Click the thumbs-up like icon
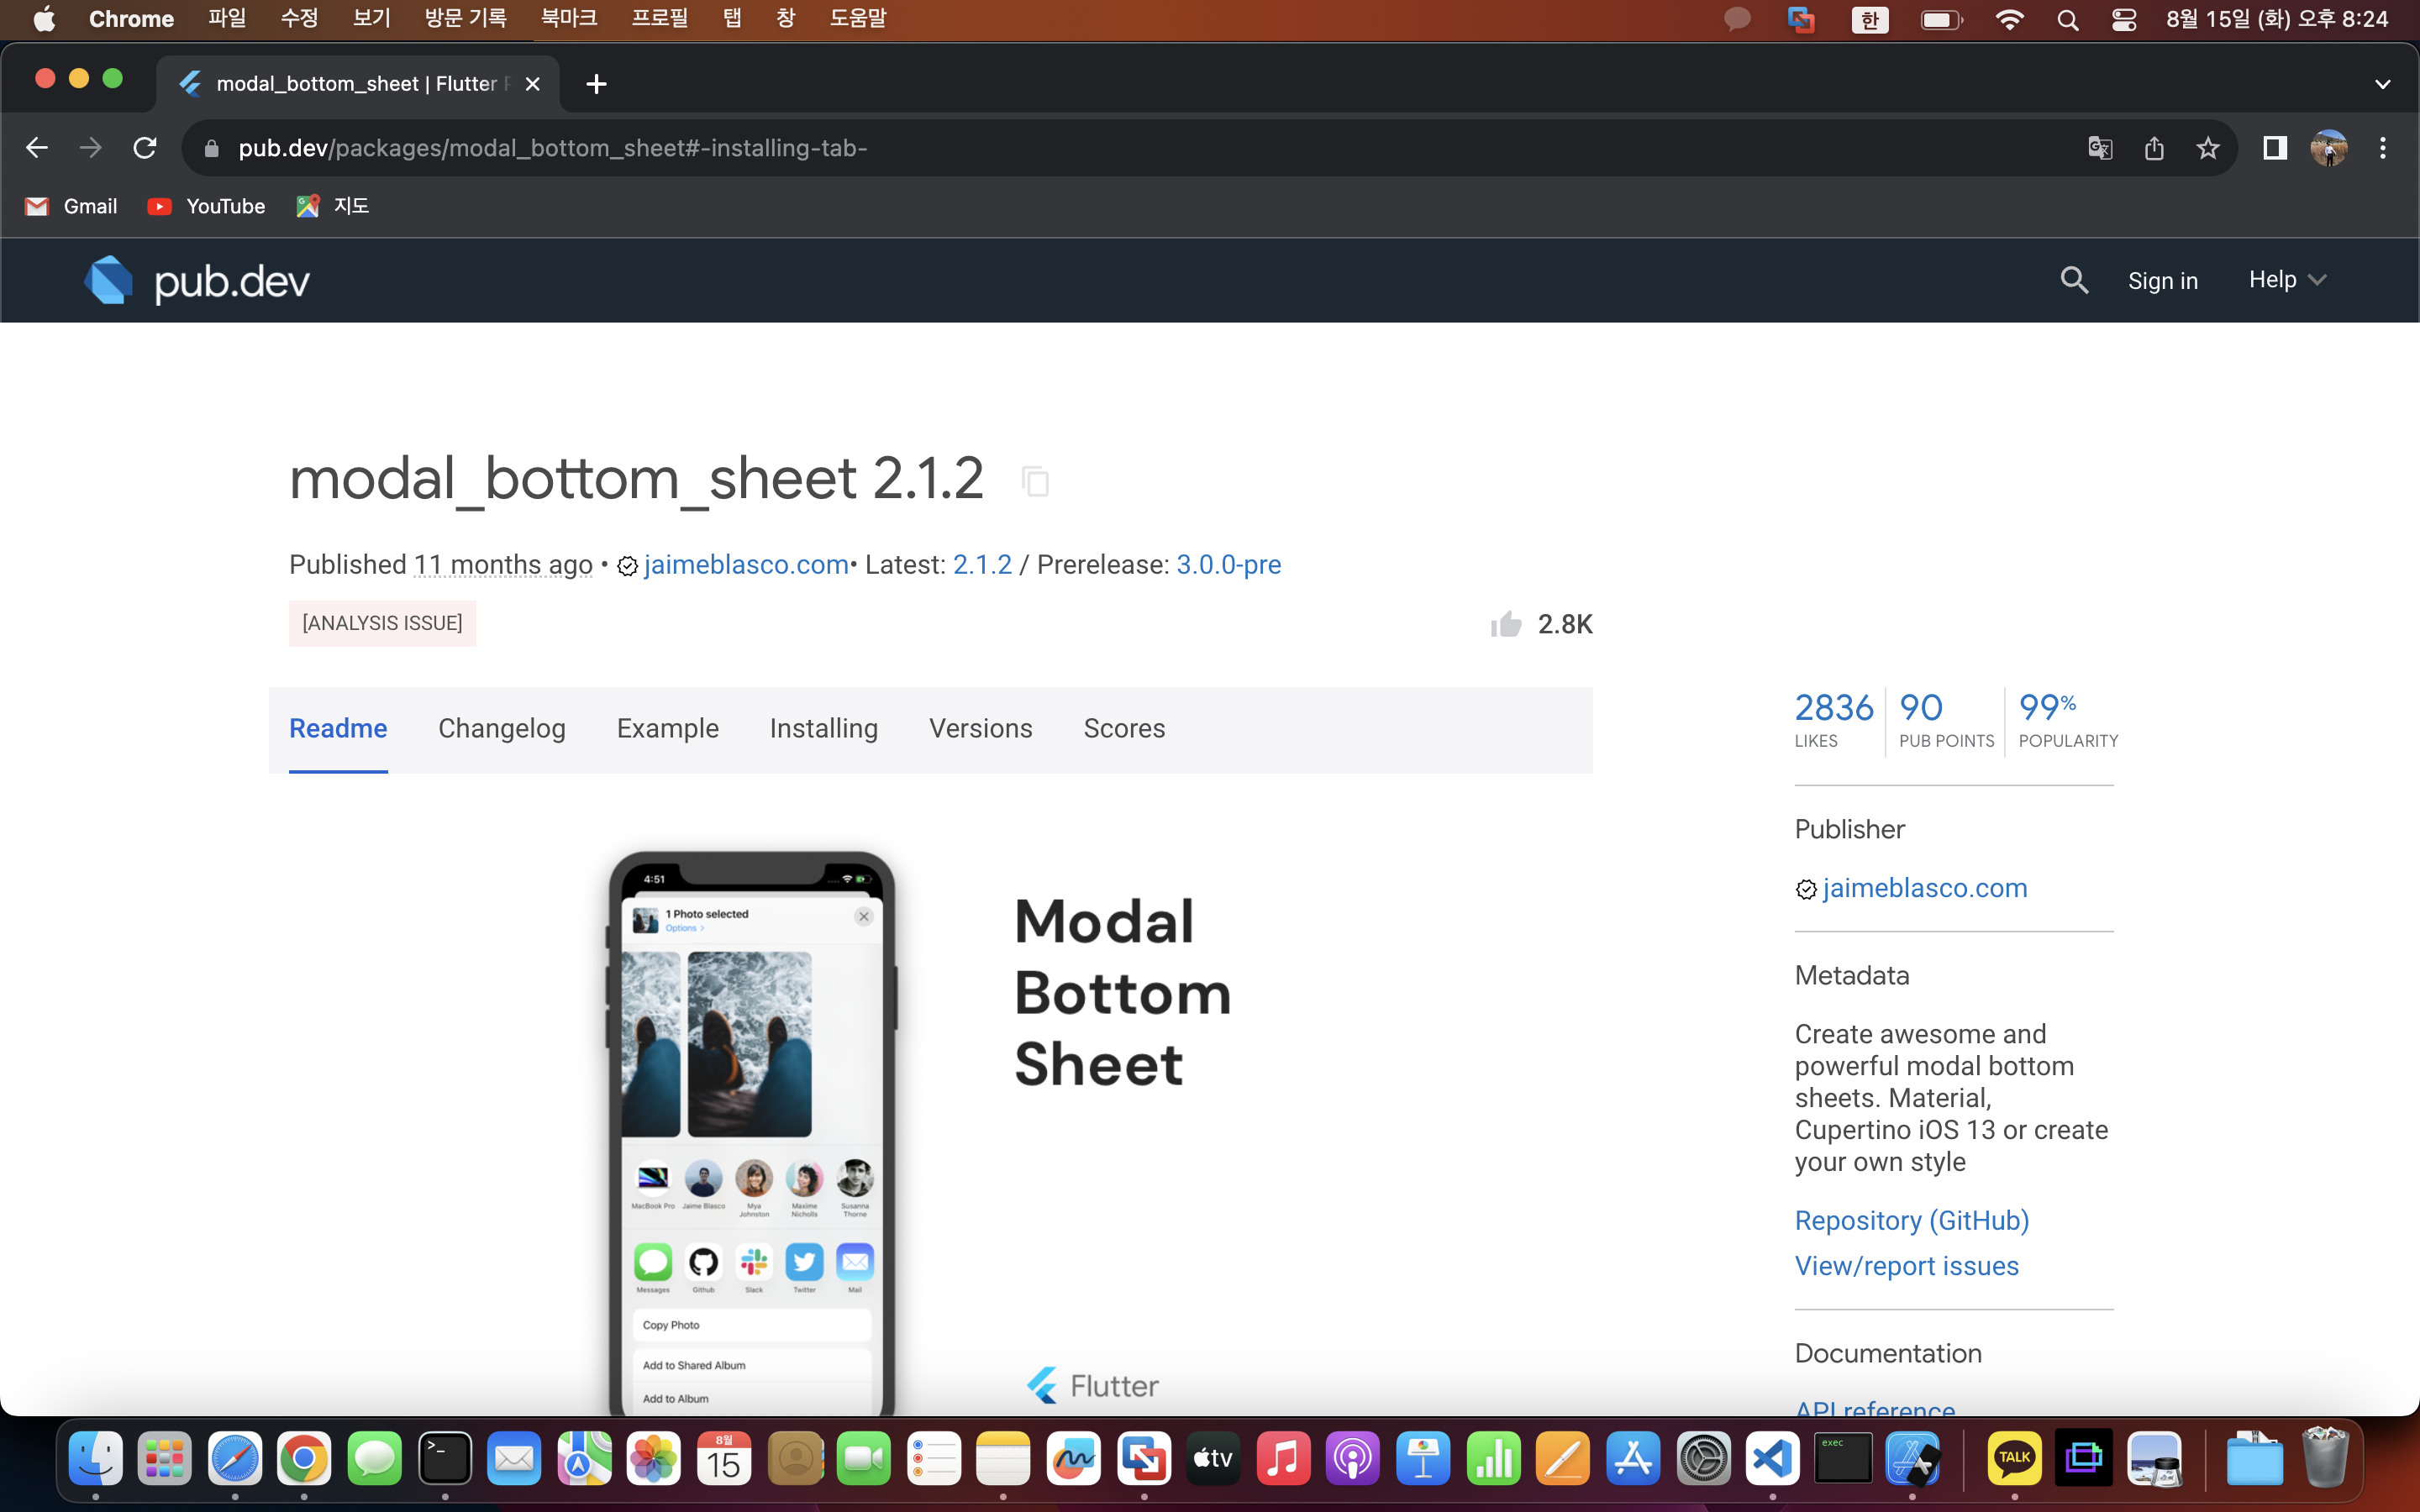The height and width of the screenshot is (1512, 2420). (x=1506, y=625)
